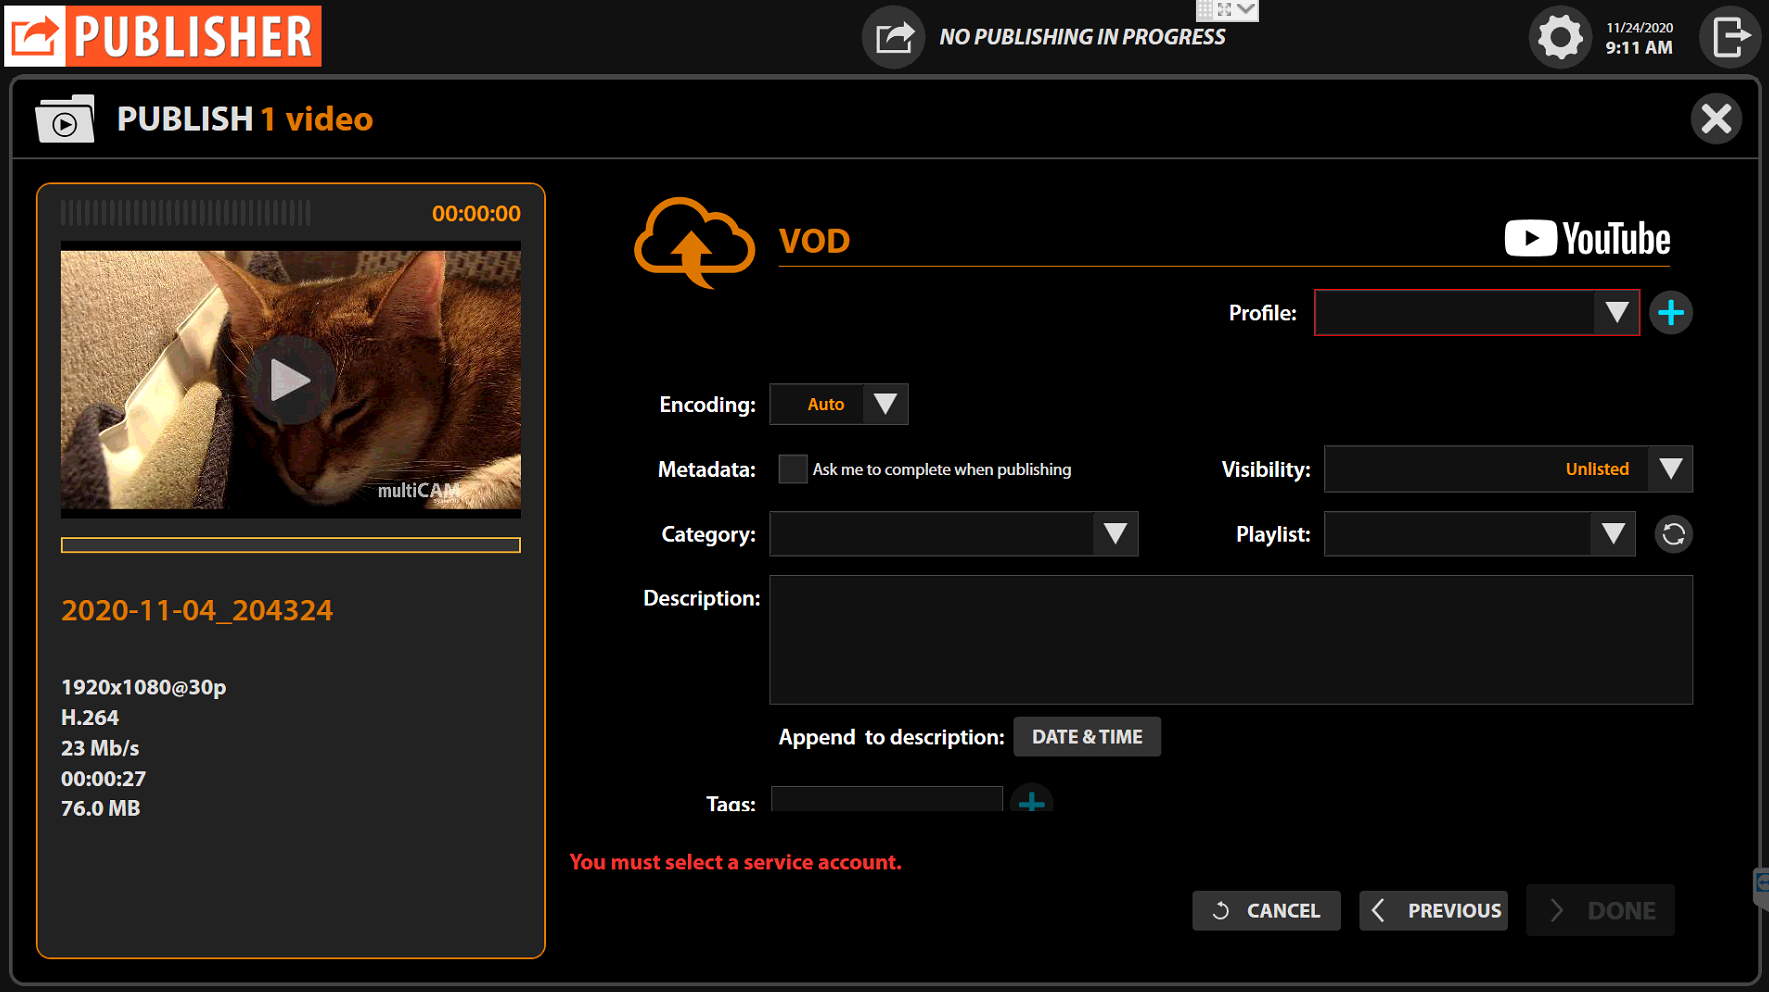Viewport: 1769px width, 992px height.
Task: Add a tag with plus icon
Action: (x=1031, y=800)
